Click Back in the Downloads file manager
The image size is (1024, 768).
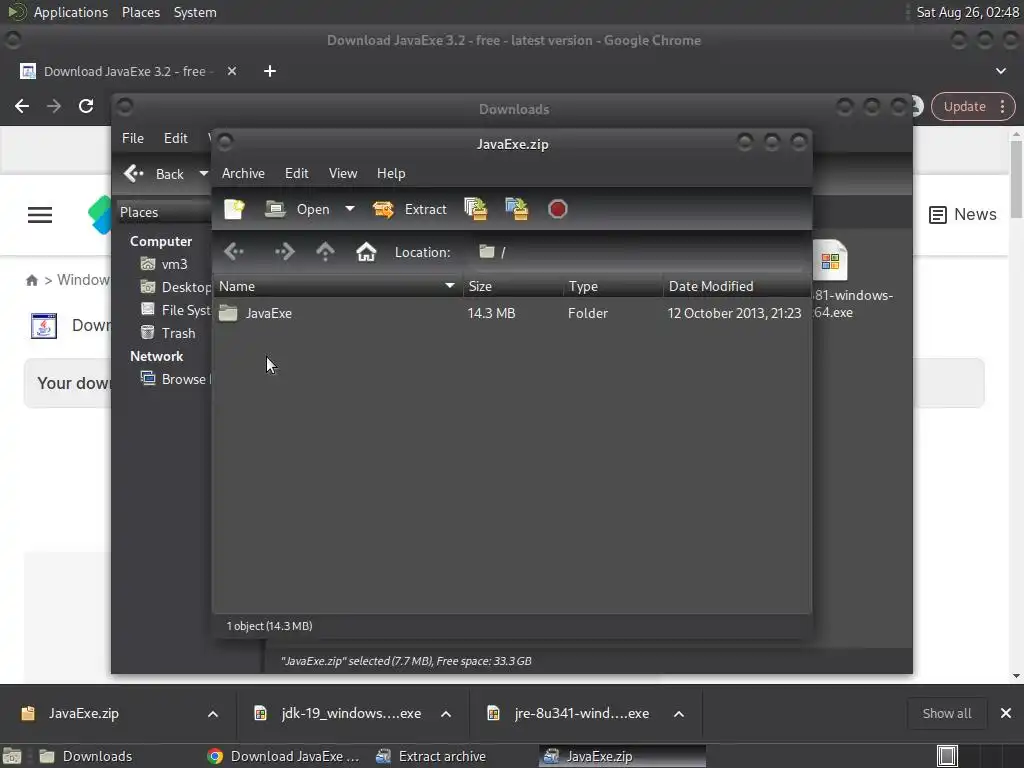154,174
